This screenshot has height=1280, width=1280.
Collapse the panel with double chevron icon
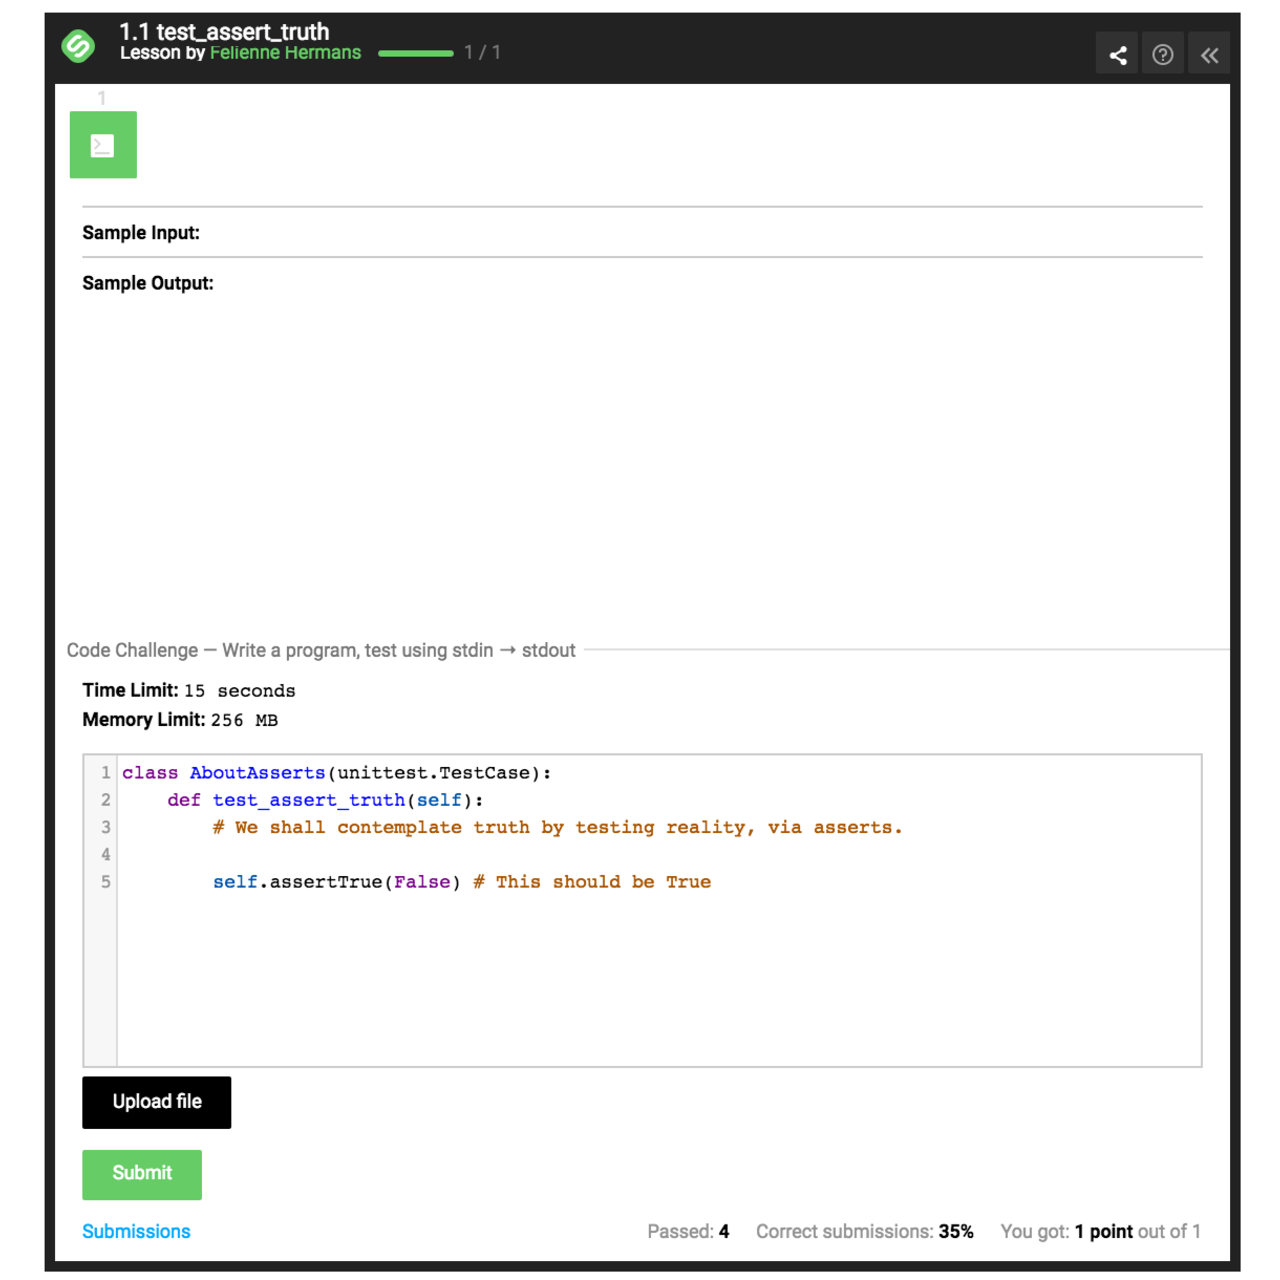coord(1209,55)
